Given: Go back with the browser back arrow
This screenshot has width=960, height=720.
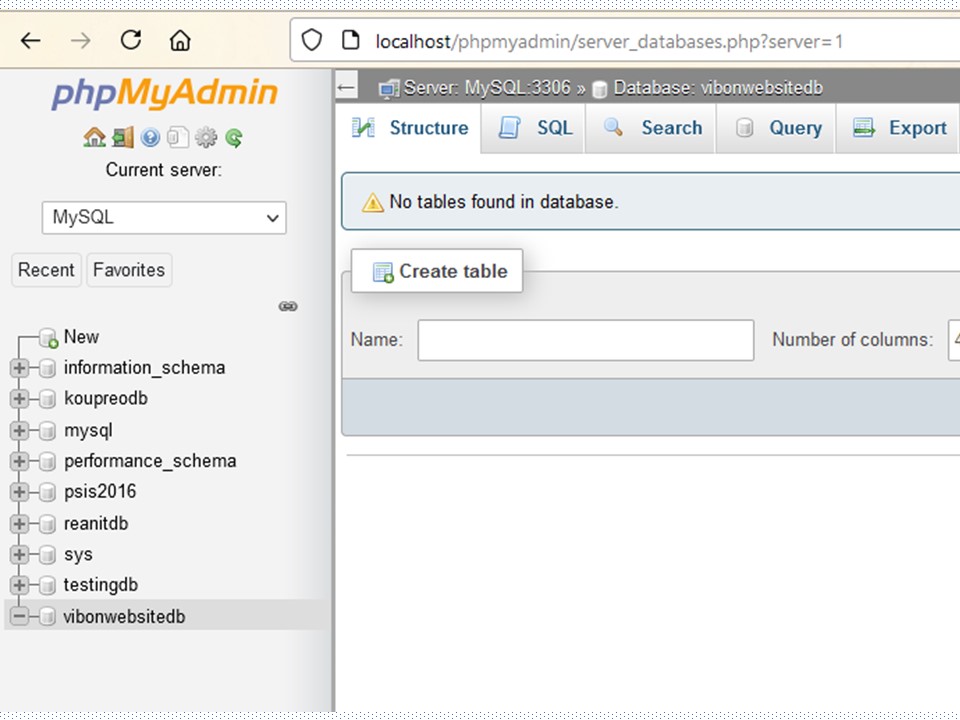Looking at the screenshot, I should click(30, 41).
